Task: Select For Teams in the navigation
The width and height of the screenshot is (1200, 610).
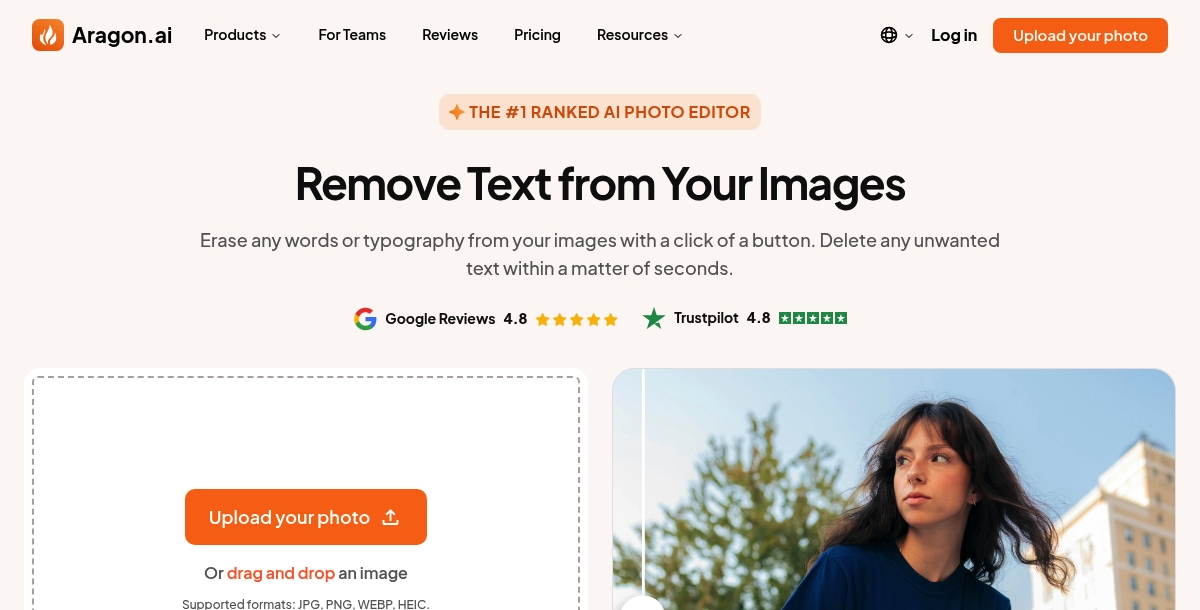Action: [352, 35]
